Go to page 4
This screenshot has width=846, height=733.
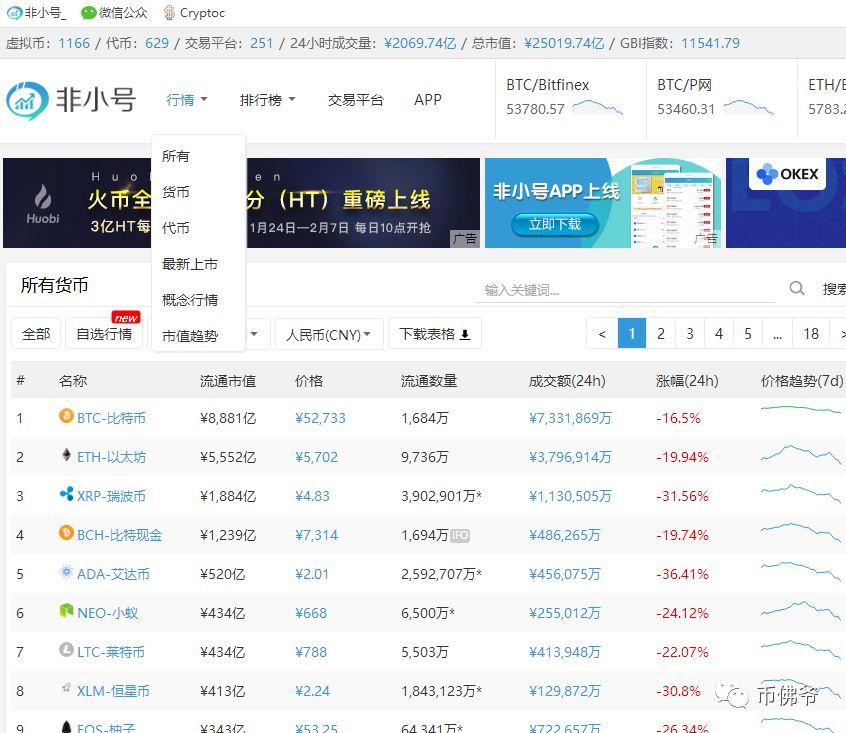(719, 334)
